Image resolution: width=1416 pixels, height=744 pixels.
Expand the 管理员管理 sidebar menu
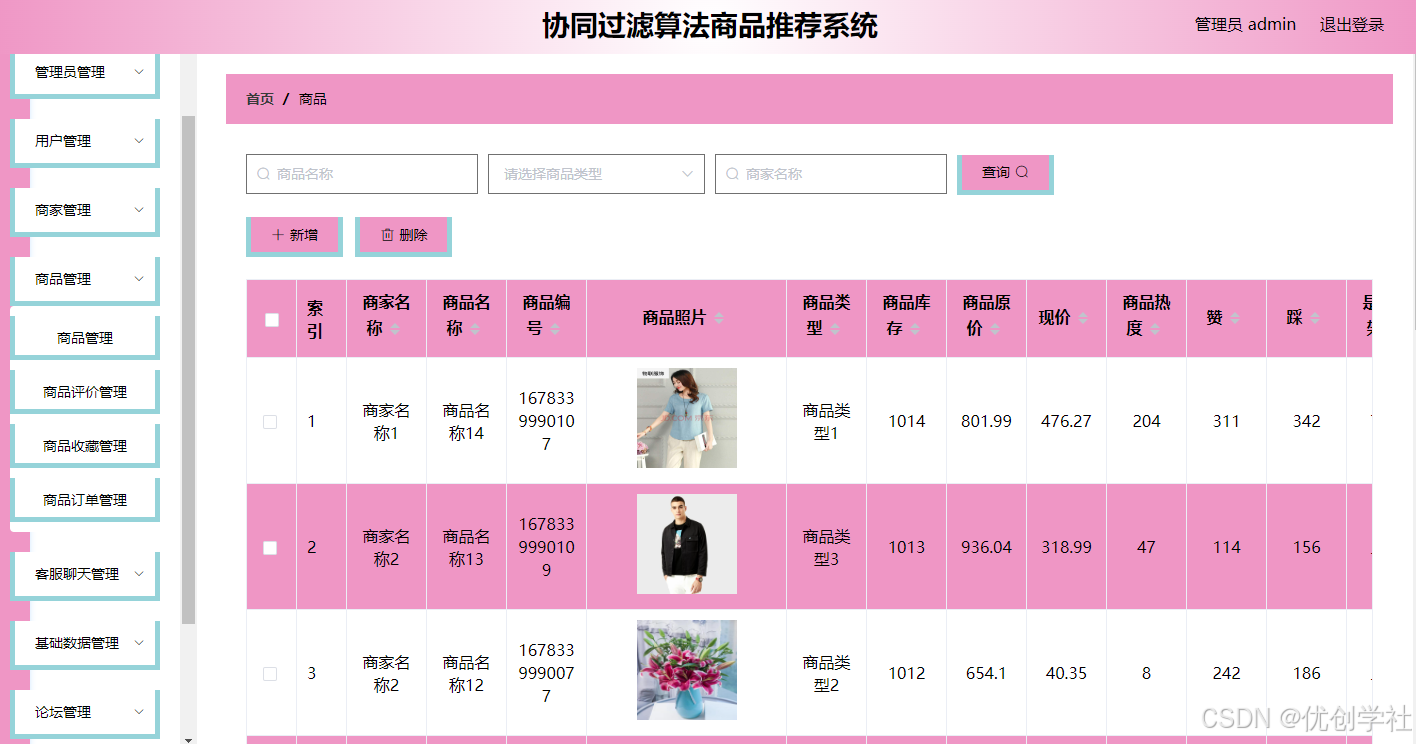point(85,72)
